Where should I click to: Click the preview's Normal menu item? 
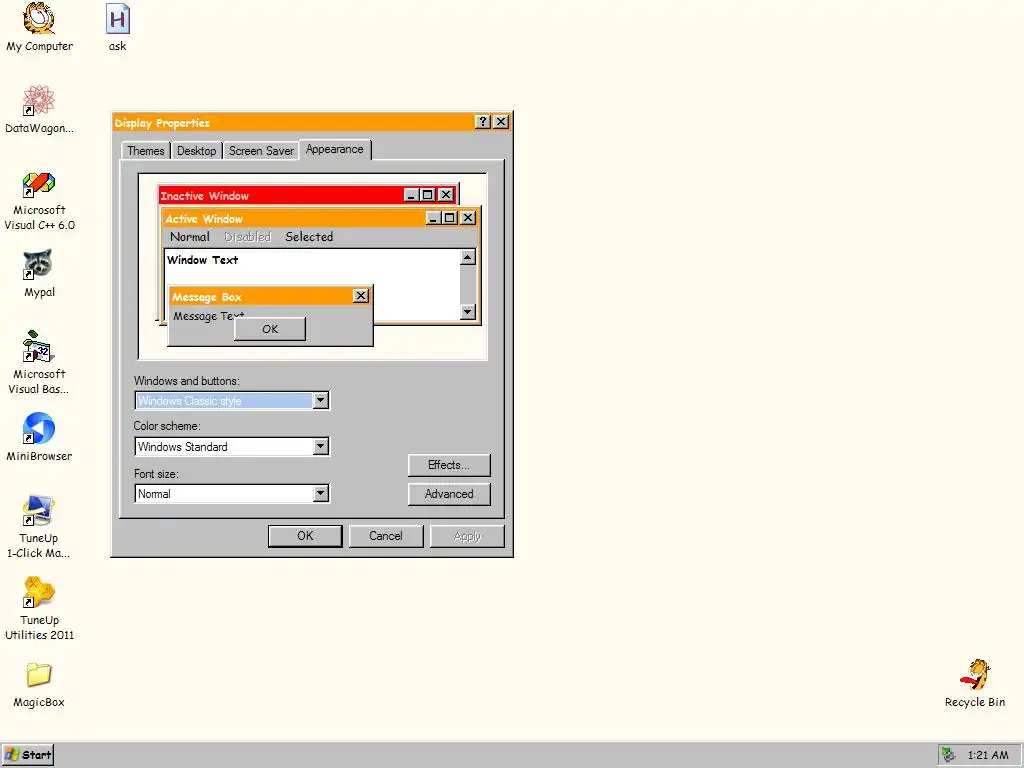190,237
